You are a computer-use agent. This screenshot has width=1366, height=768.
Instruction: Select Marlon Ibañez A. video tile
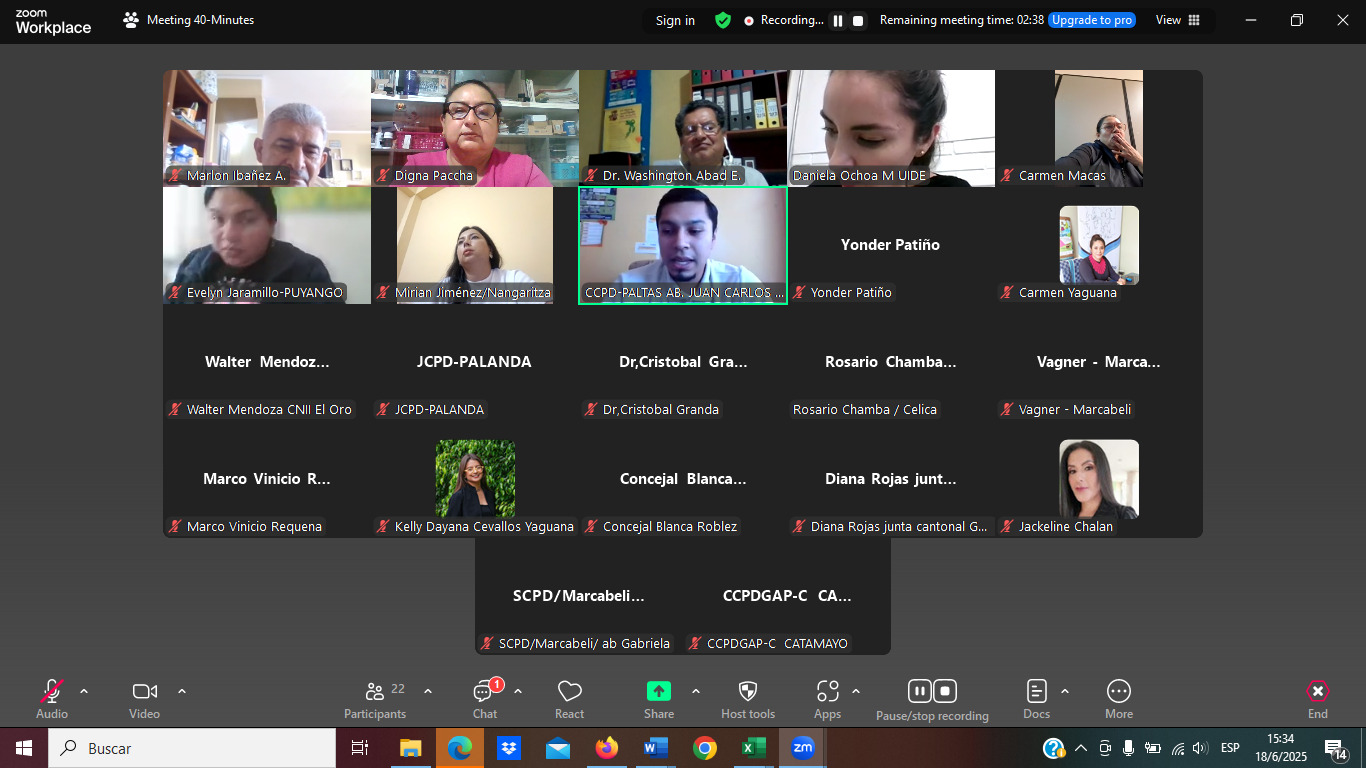point(267,128)
